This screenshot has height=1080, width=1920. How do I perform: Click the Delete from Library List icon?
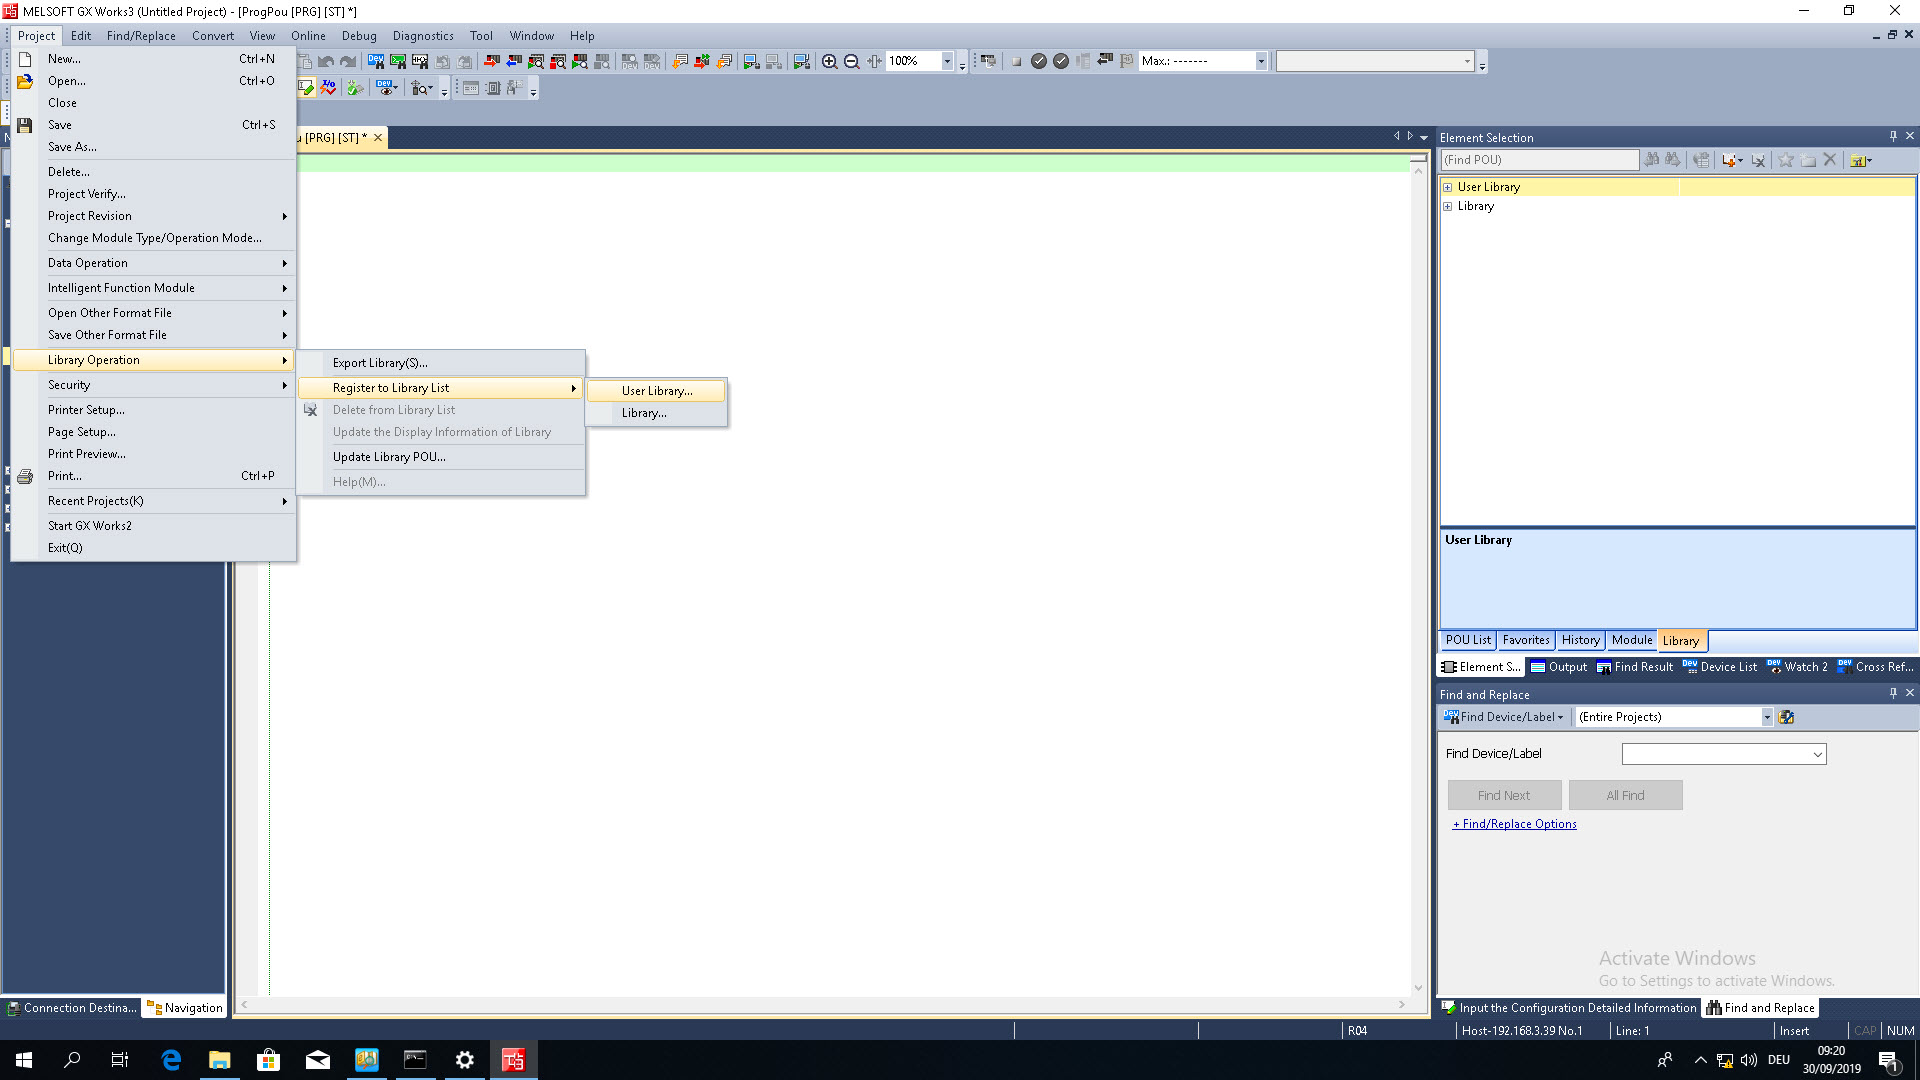[x=1758, y=160]
